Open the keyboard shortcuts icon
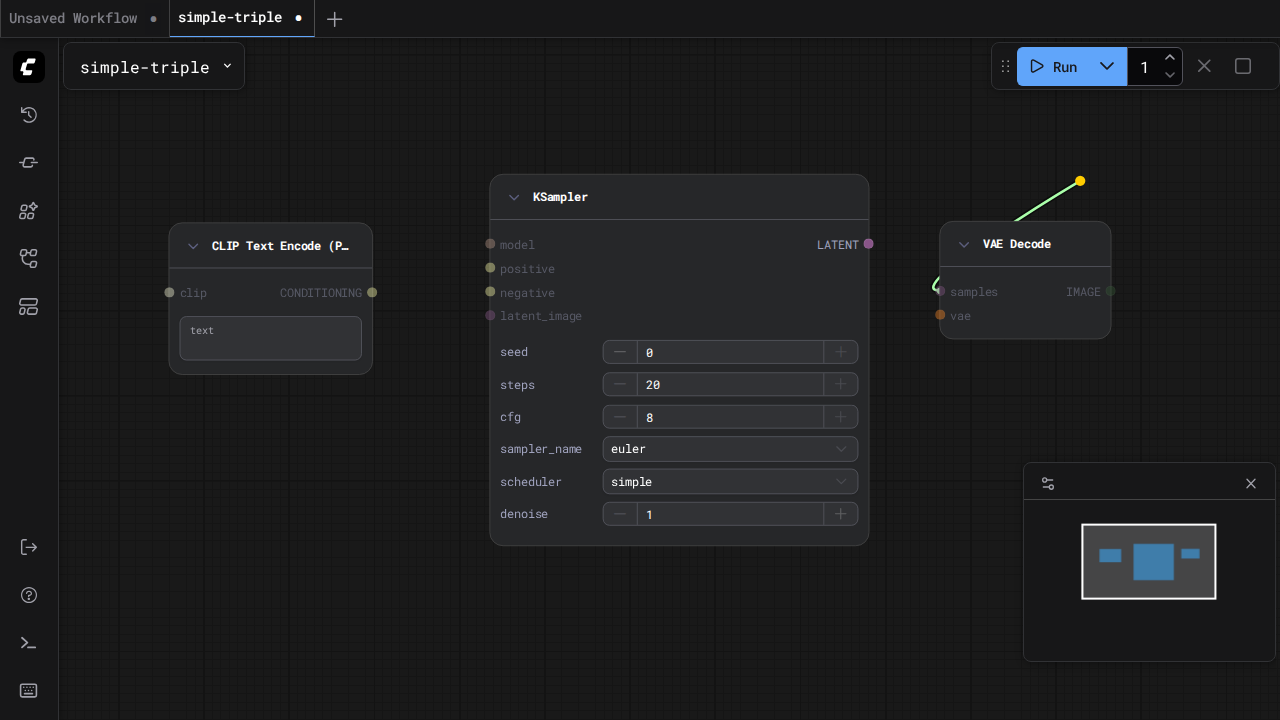 (29, 691)
